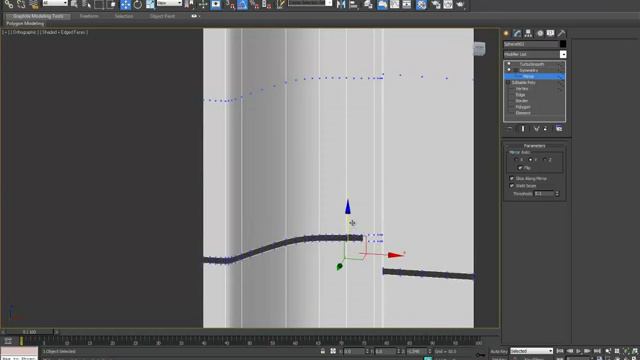Open the Modify command panel tab

tap(517, 33)
